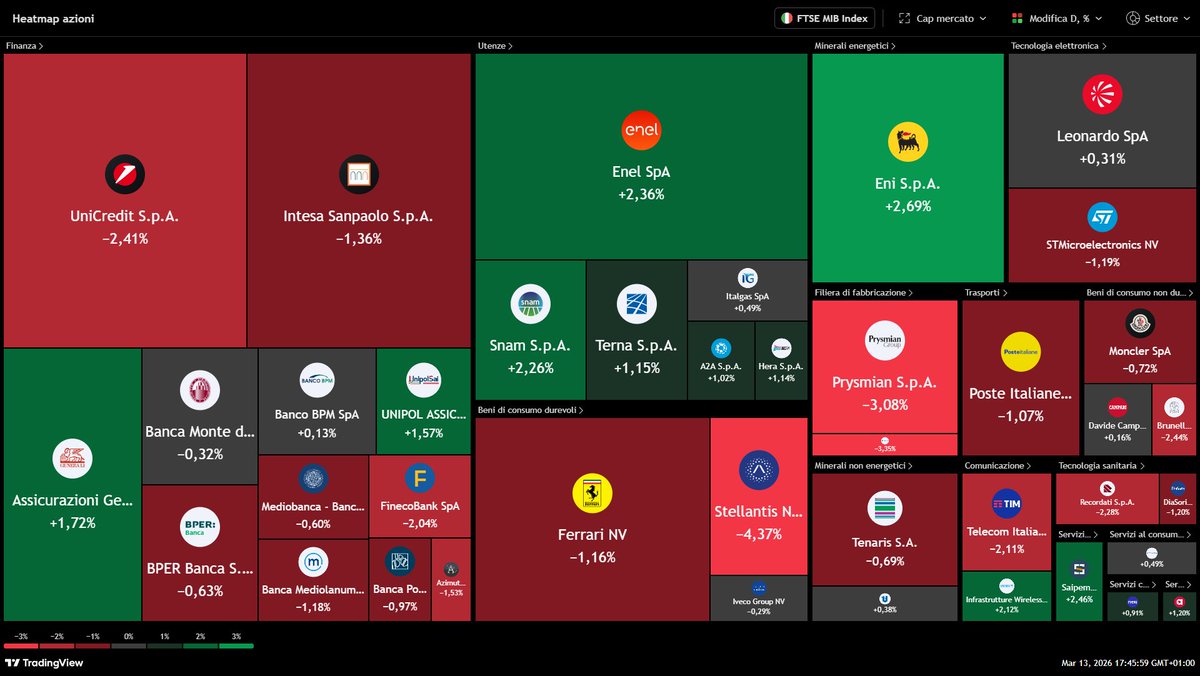Open the Cap mercato dropdown

pyautogui.click(x=940, y=17)
